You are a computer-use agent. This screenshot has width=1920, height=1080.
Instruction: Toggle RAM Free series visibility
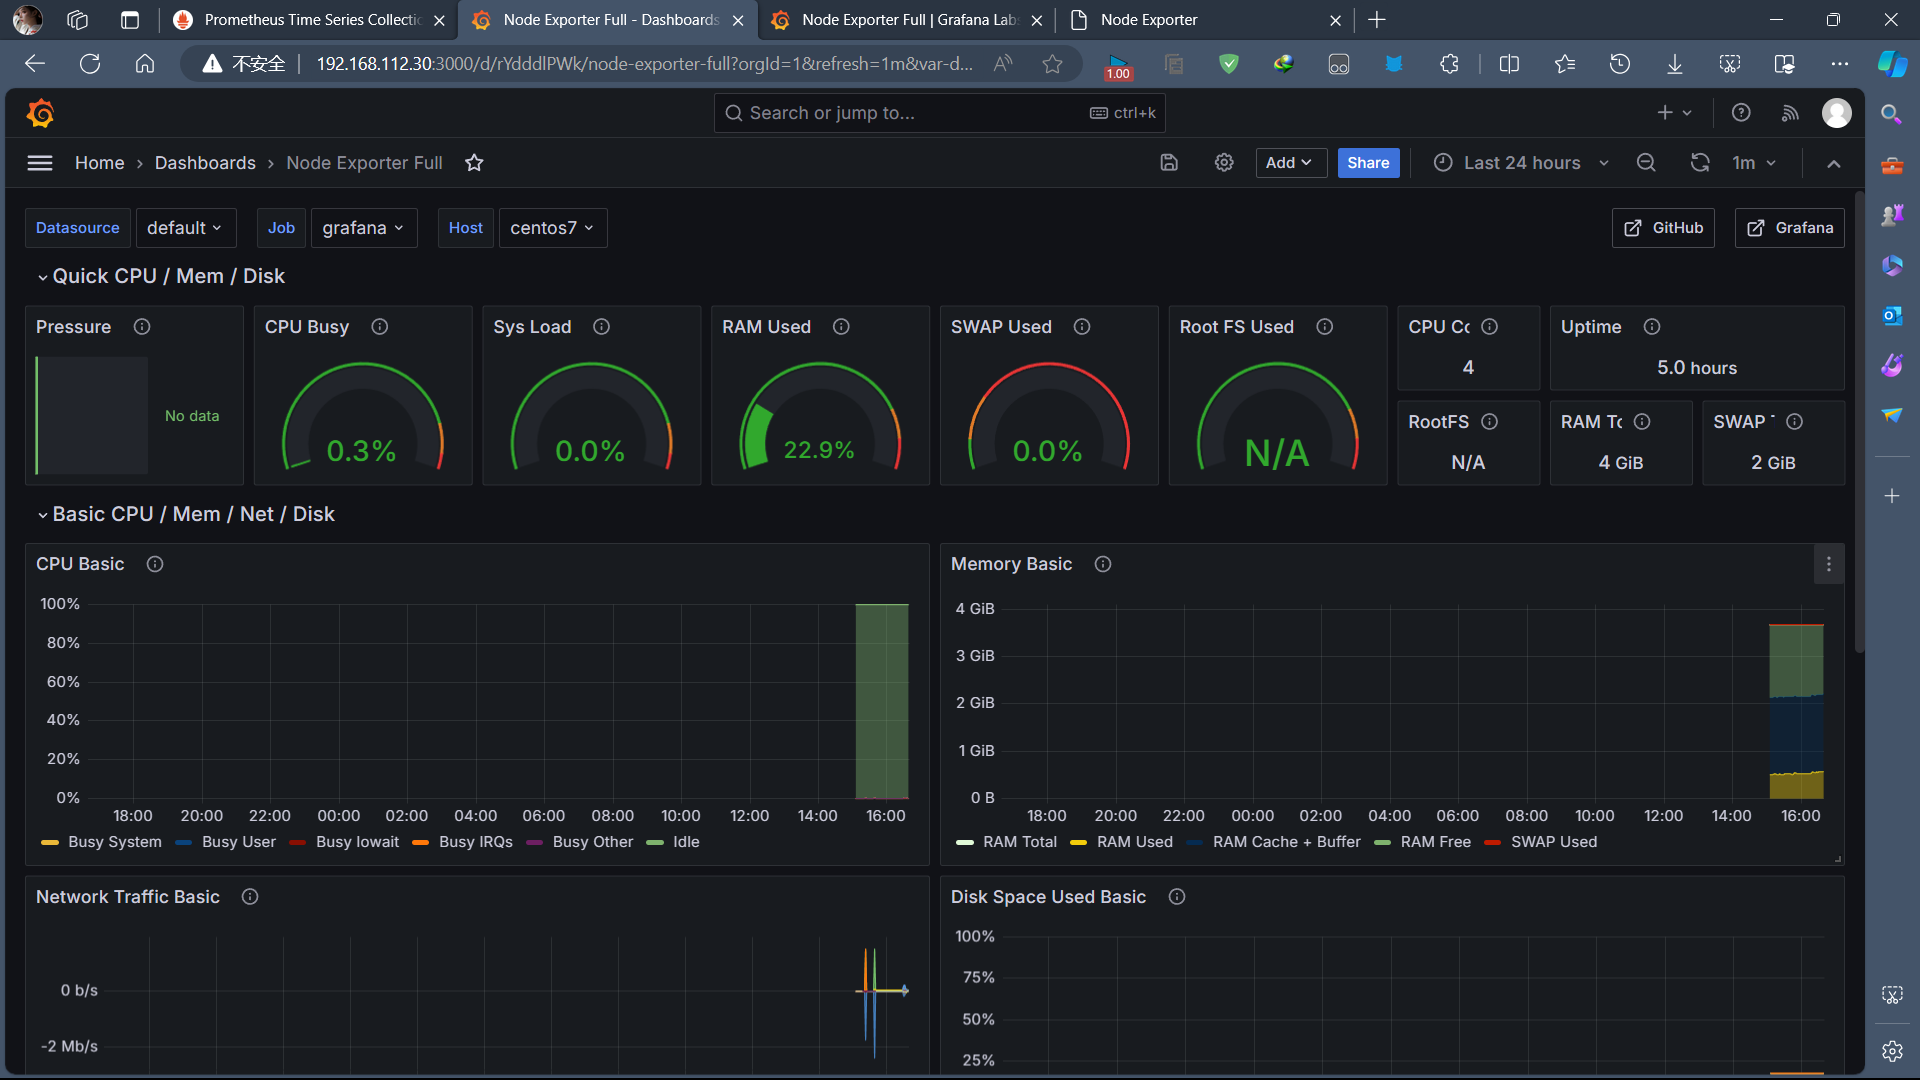[1436, 842]
